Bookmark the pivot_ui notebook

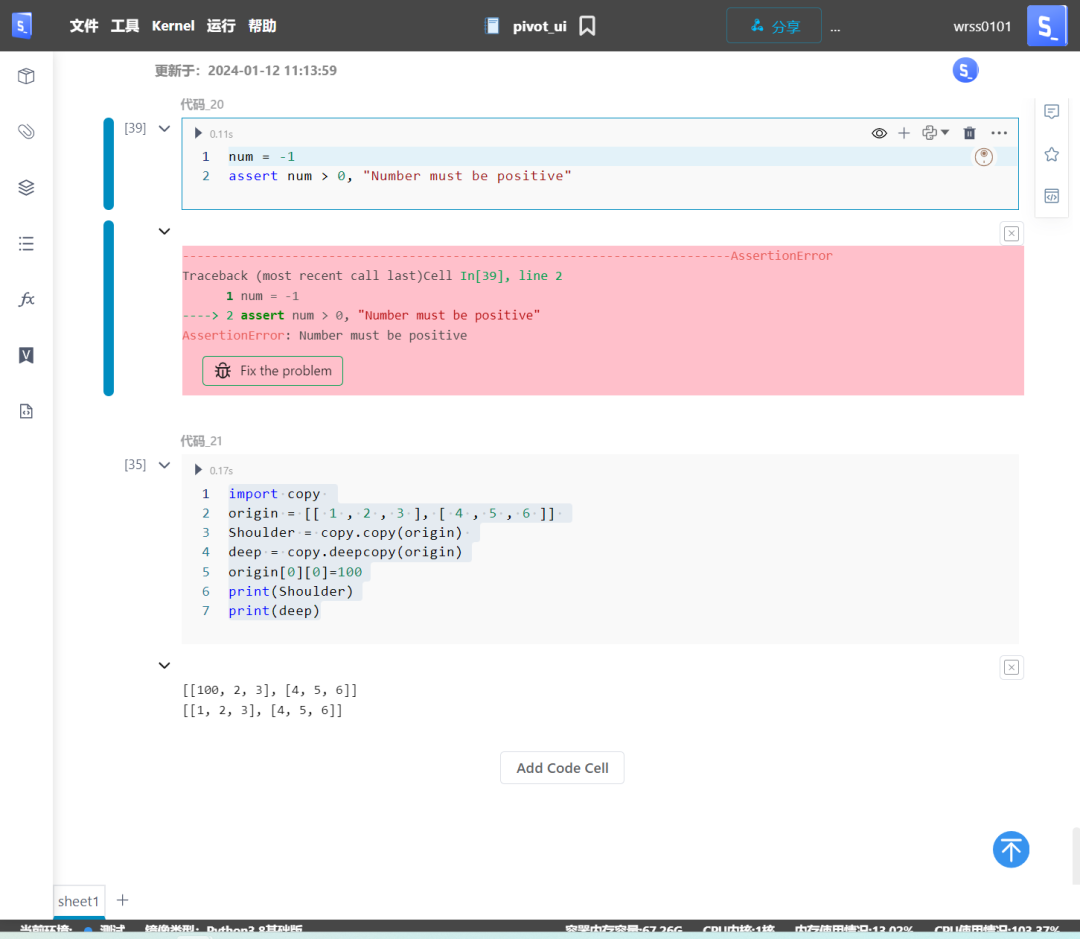587,25
